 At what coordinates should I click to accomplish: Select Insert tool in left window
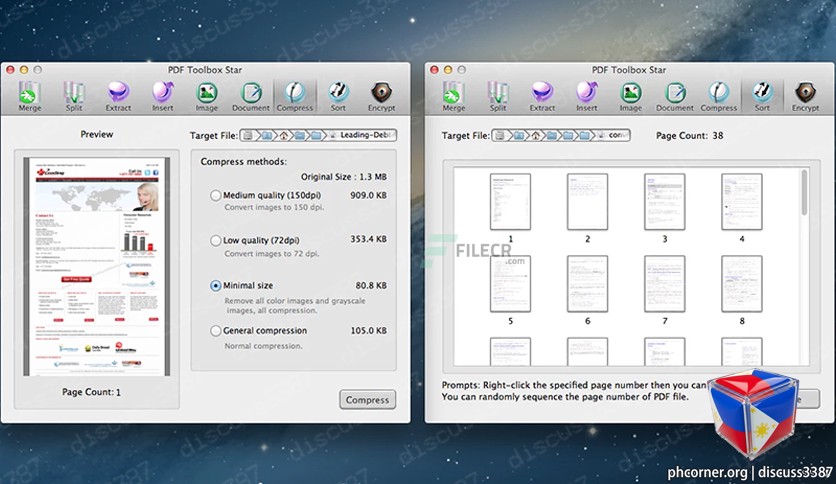(x=163, y=96)
